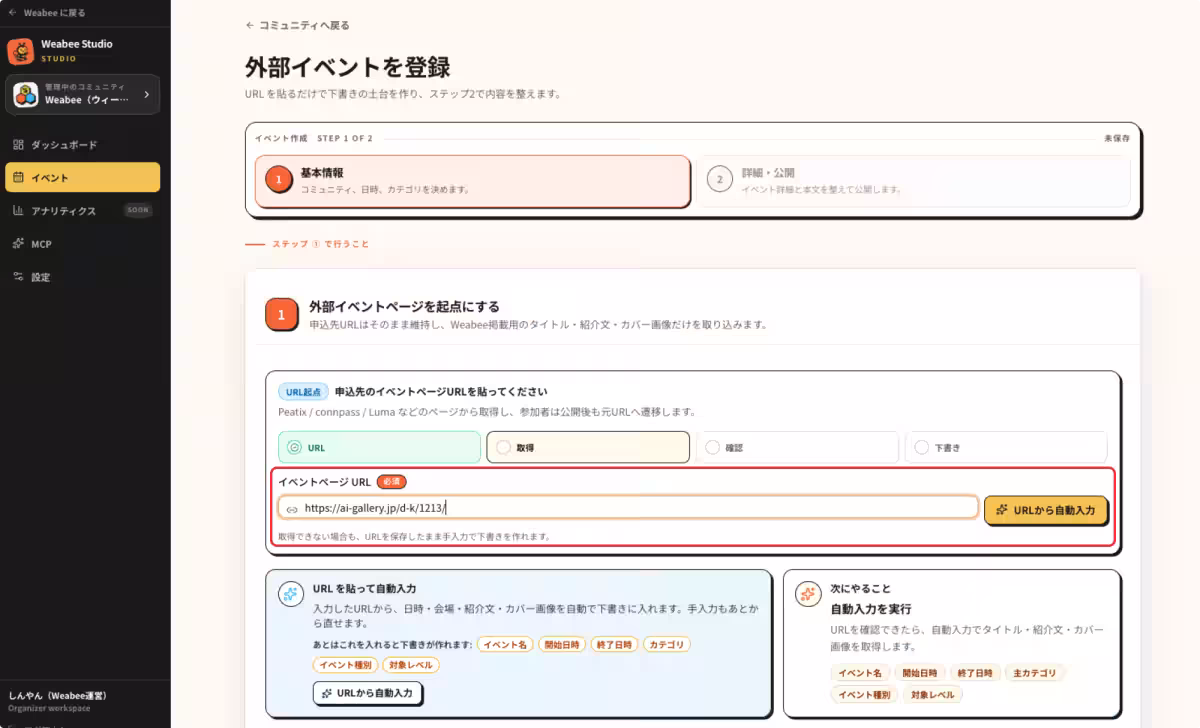Click the white URLから自動入力 button
Image resolution: width=1200 pixels, height=728 pixels.
coord(368,693)
